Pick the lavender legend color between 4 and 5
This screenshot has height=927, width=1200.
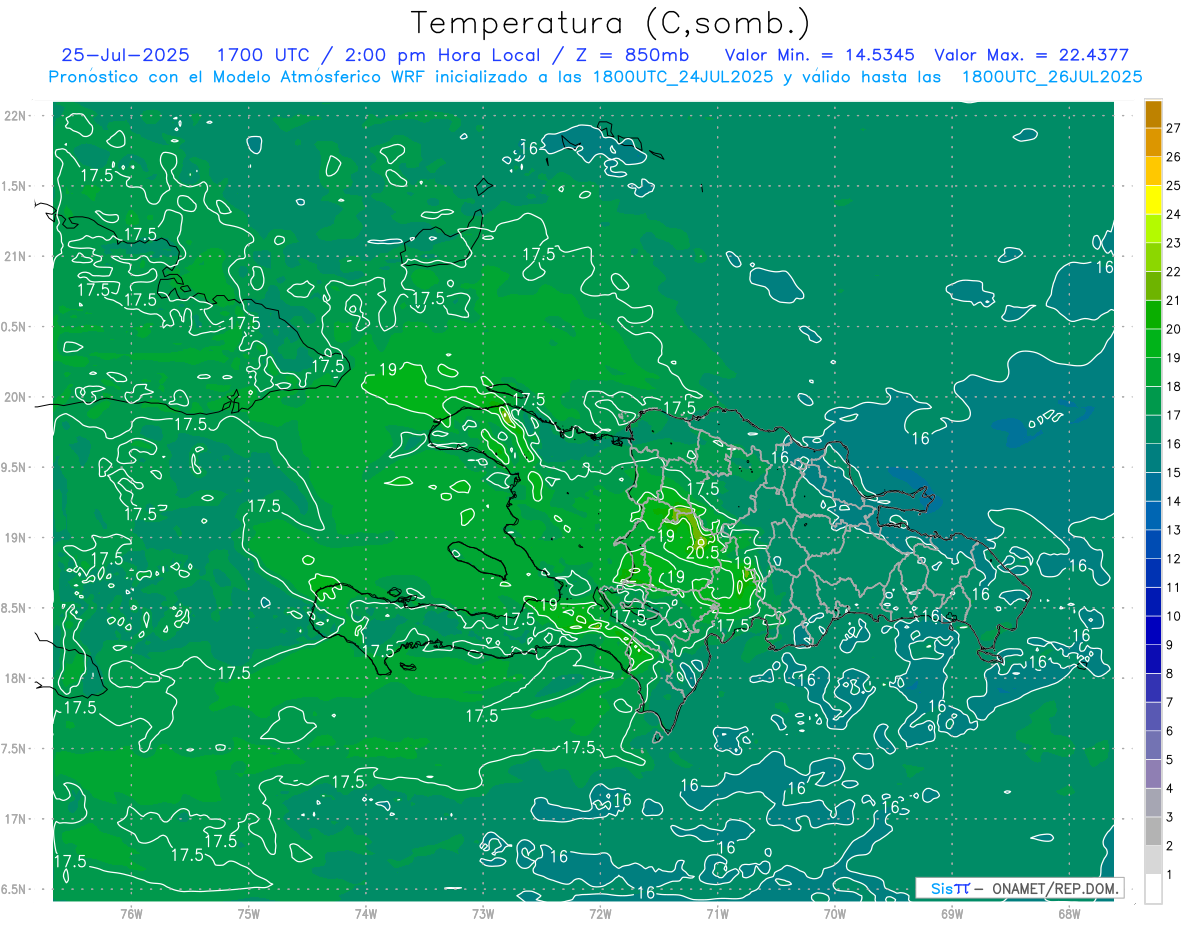click(1153, 774)
